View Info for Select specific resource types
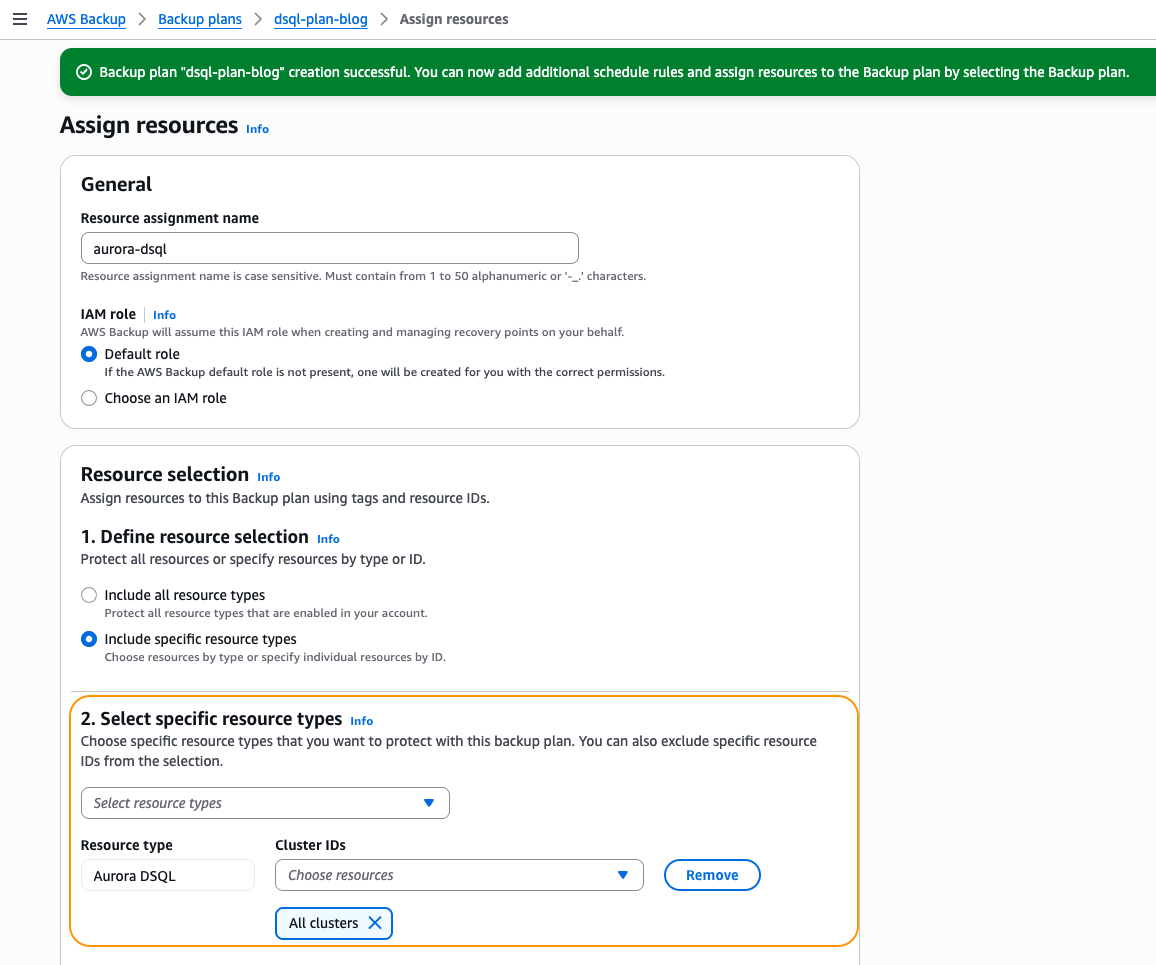The height and width of the screenshot is (965, 1156). click(x=361, y=721)
